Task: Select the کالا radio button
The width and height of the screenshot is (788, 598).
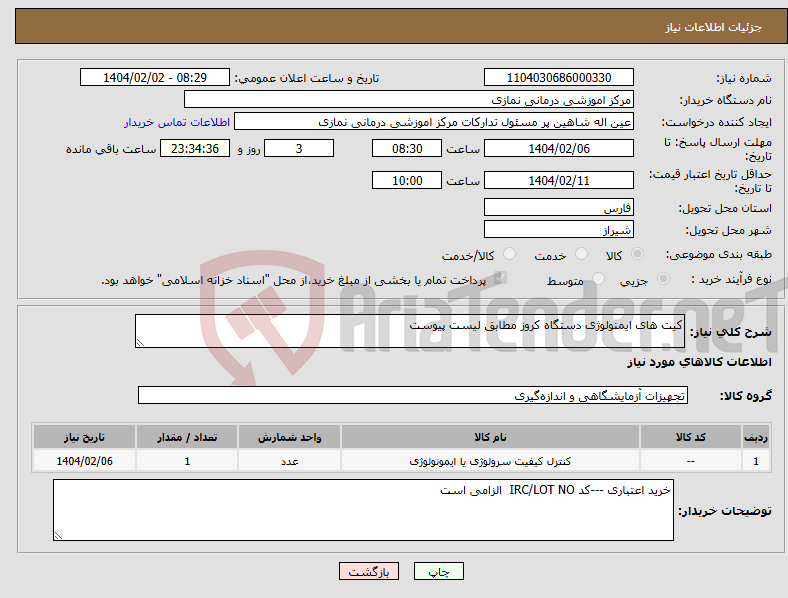Action: pos(637,254)
